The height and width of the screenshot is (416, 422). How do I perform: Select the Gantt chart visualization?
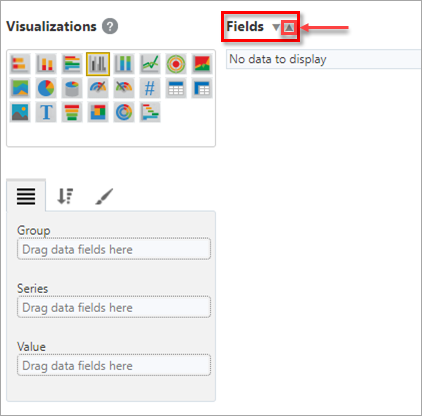150,112
